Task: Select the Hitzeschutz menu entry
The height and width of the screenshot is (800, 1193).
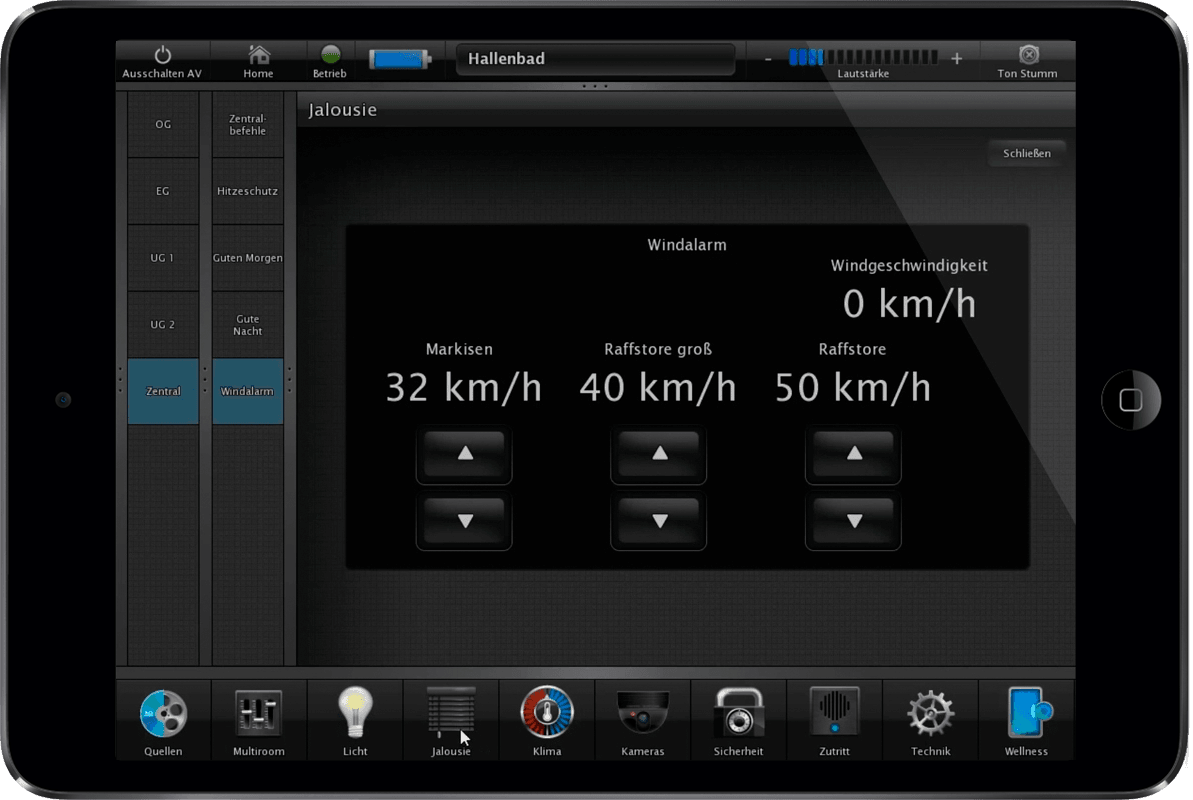Action: 248,191
